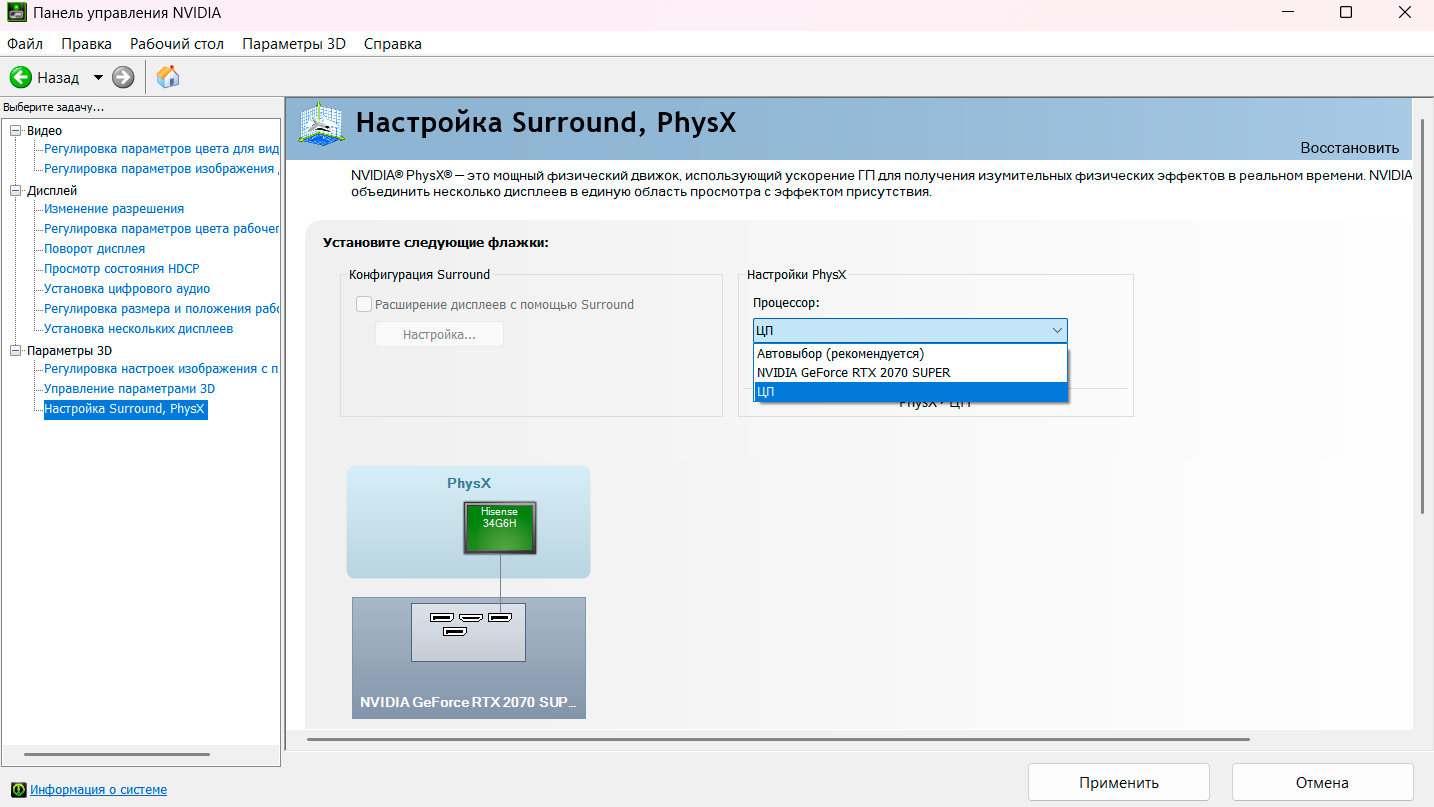This screenshot has height=807, width=1434.
Task: Open the Правка menu
Action: pos(86,44)
